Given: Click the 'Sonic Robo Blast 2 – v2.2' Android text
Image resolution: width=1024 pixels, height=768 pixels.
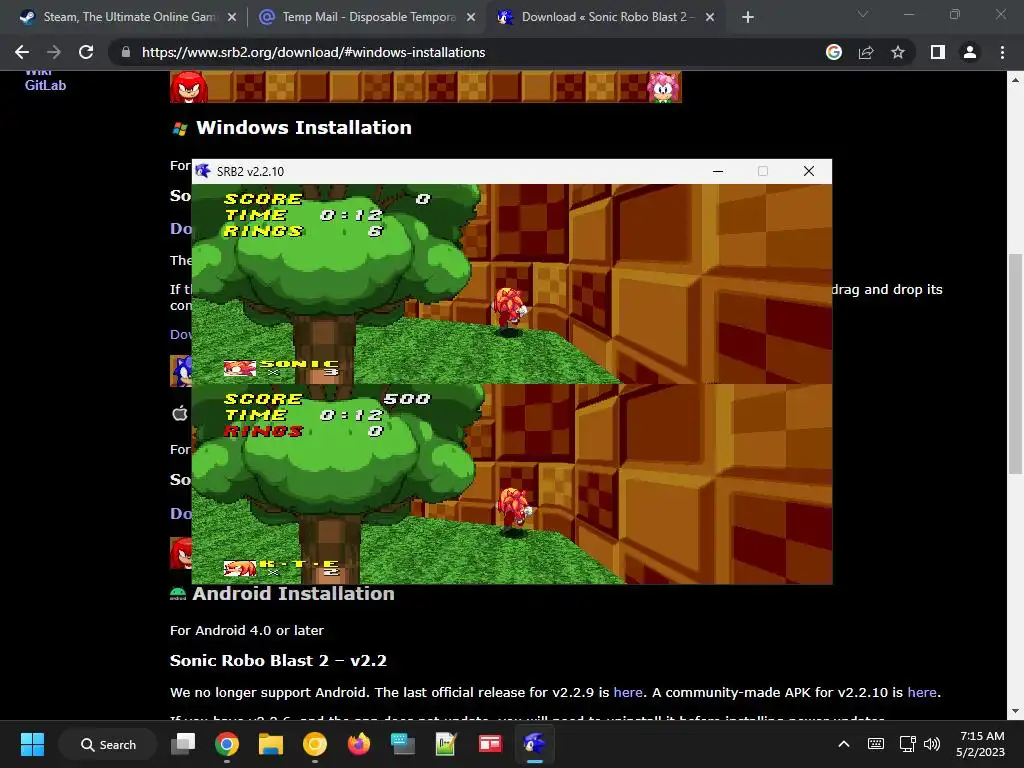Looking at the screenshot, I should 278,661.
